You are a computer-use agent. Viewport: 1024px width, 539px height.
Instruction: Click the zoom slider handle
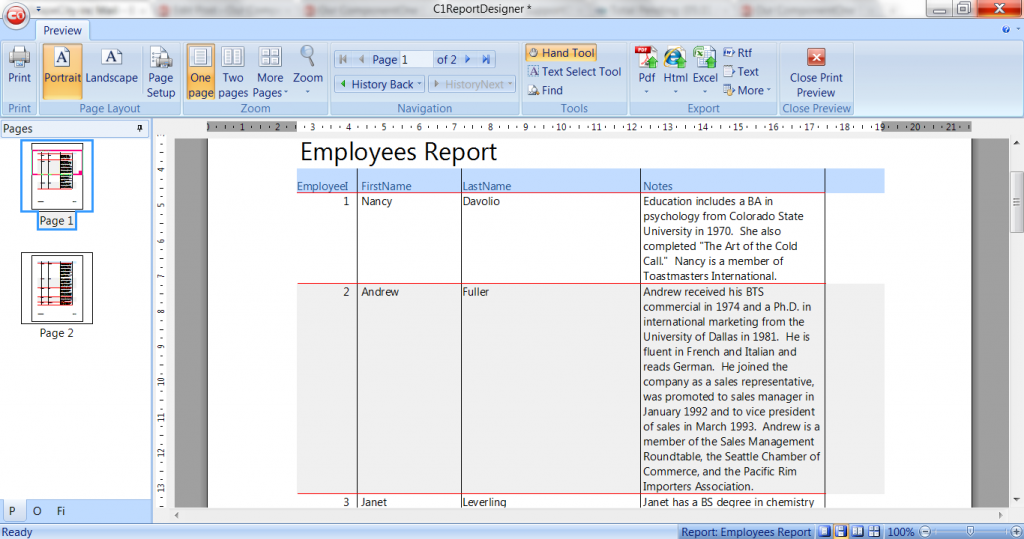[970, 532]
